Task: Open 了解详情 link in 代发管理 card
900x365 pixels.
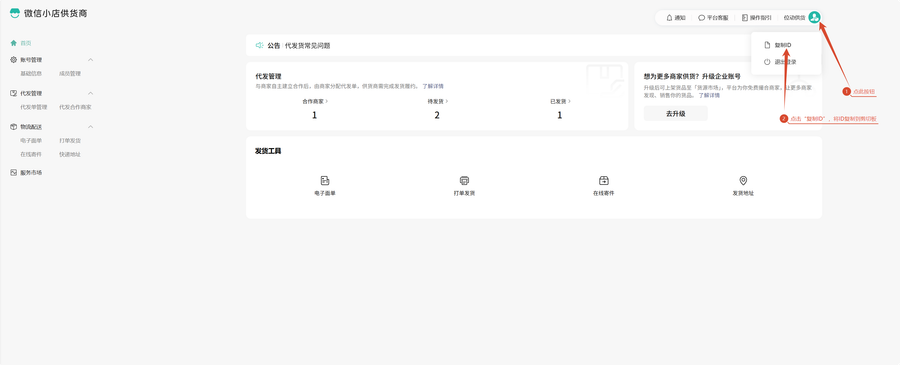Action: pos(433,86)
